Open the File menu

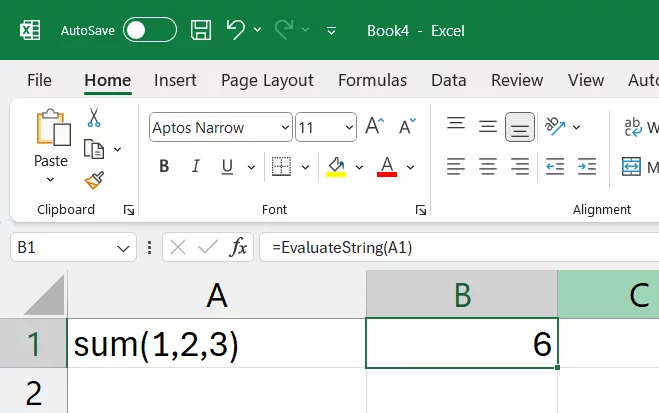click(39, 80)
